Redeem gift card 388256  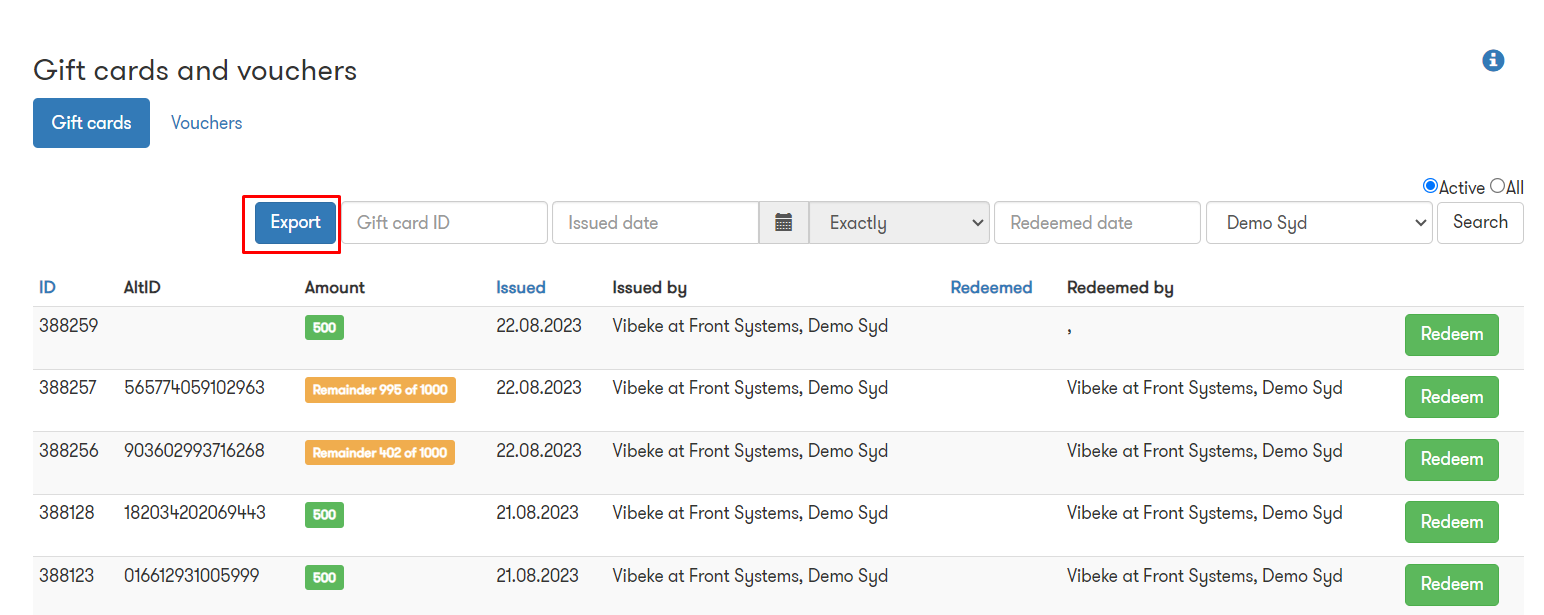point(1452,459)
